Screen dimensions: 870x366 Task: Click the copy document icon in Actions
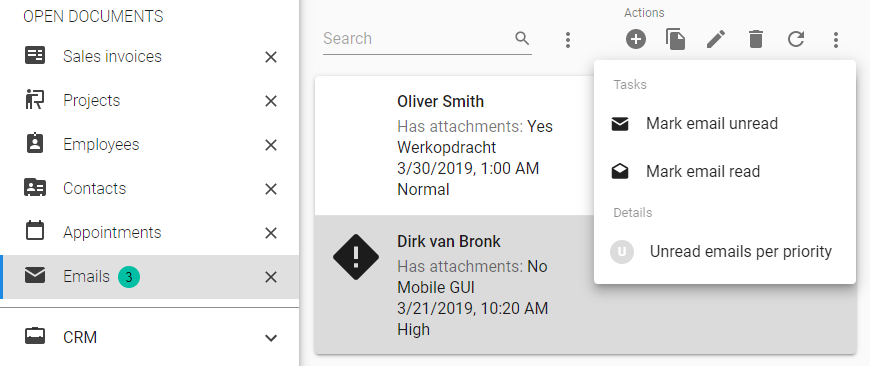click(676, 39)
